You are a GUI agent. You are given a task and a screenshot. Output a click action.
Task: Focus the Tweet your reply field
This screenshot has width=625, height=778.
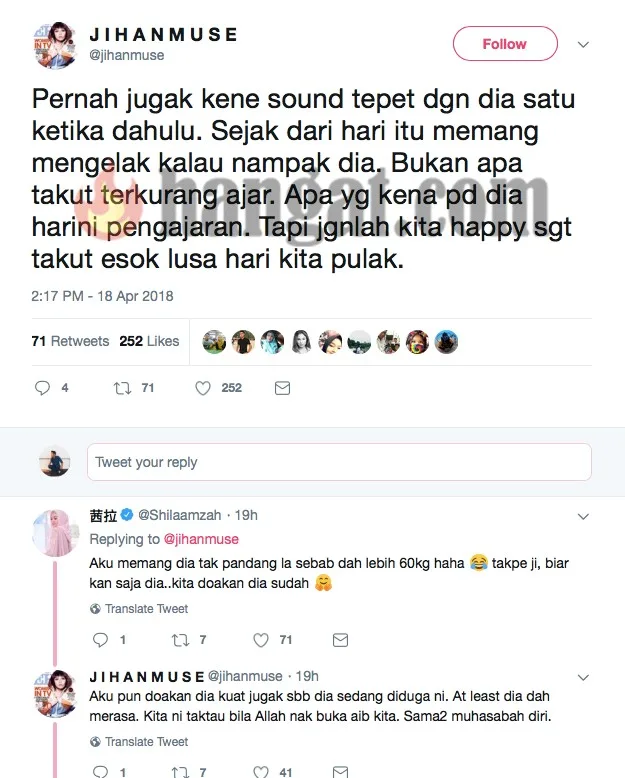[x=339, y=462]
